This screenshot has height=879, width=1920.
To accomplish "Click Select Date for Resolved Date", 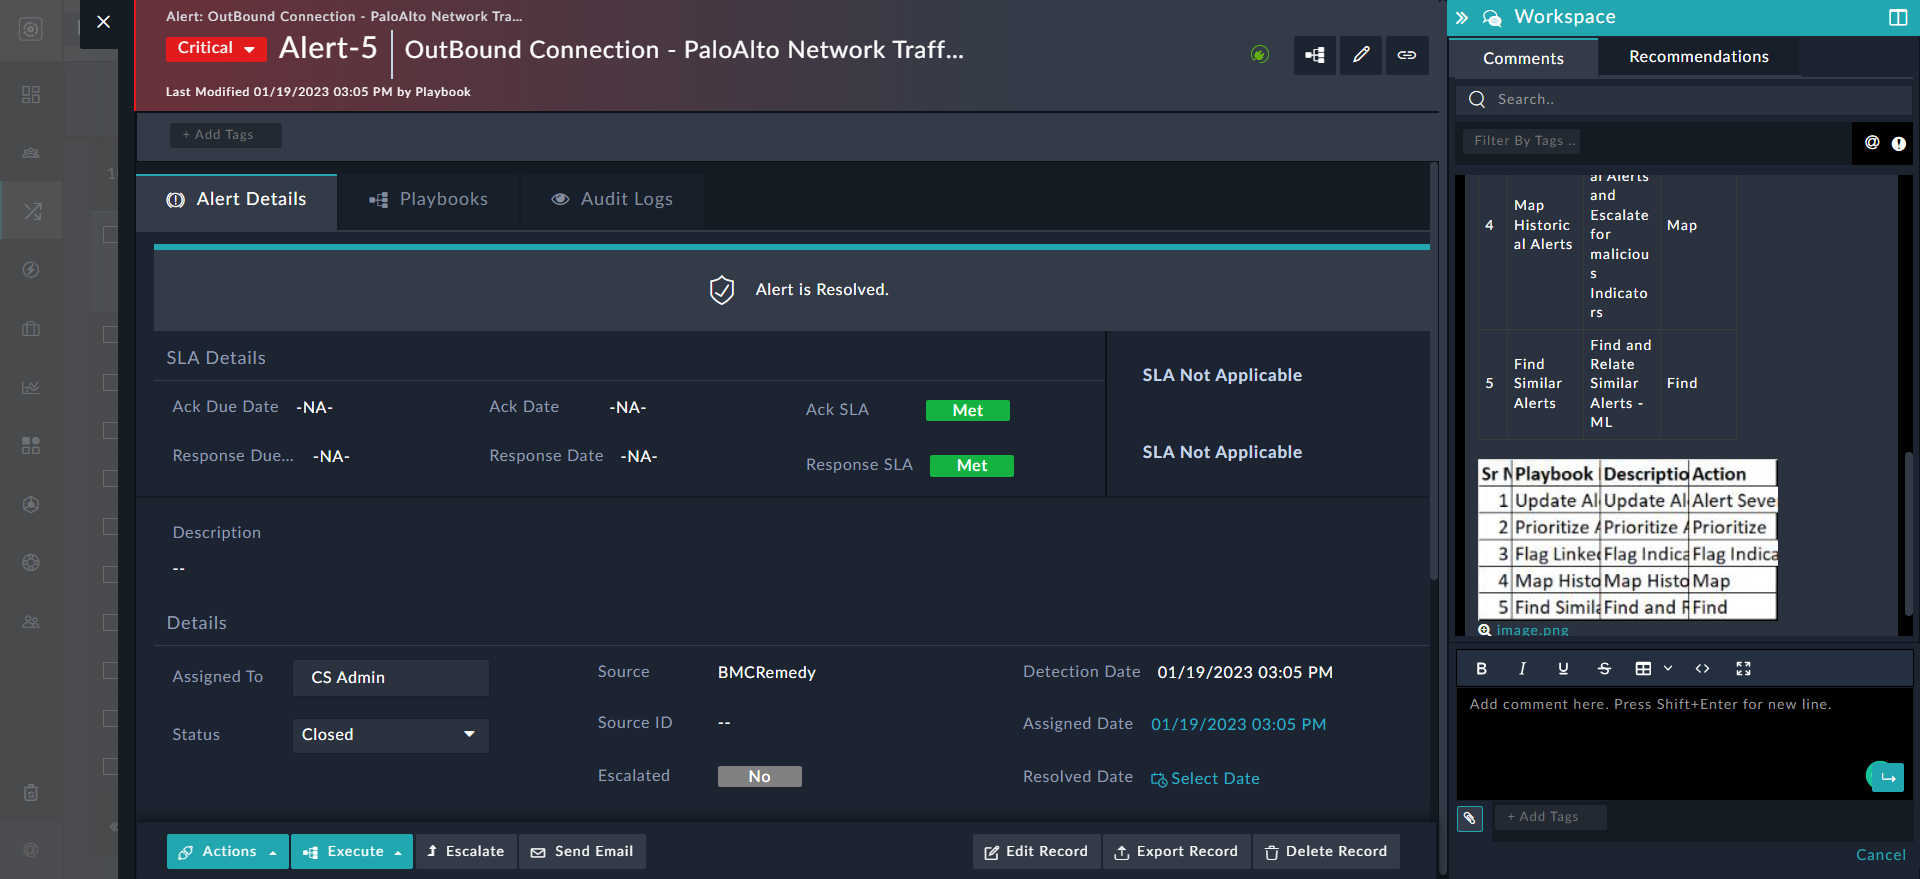I will click(x=1206, y=779).
